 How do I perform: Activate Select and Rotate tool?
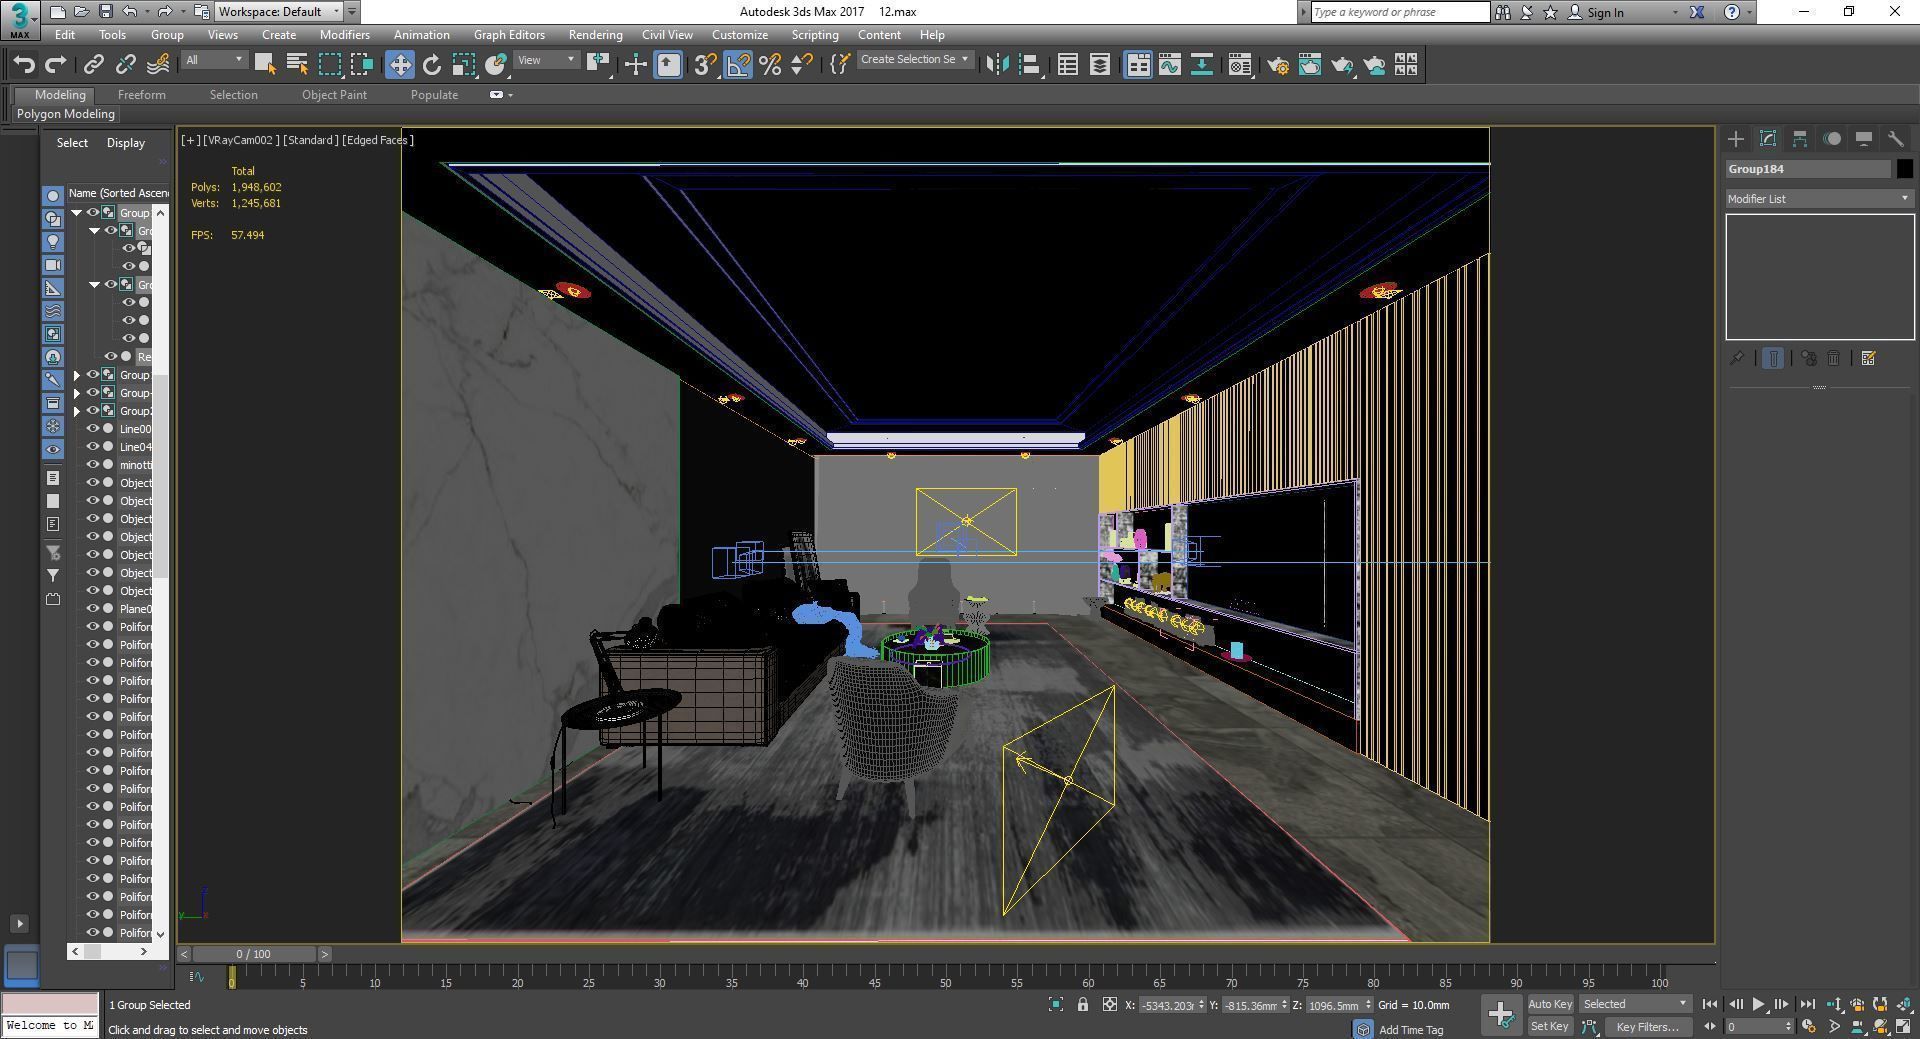click(432, 65)
